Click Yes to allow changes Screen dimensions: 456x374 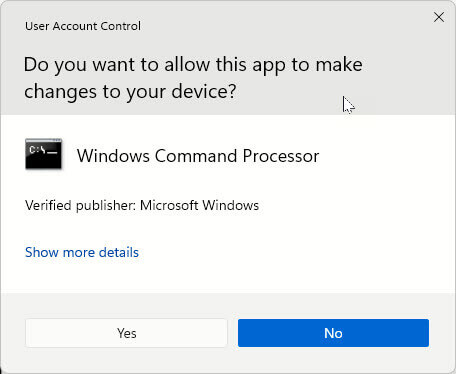point(126,333)
